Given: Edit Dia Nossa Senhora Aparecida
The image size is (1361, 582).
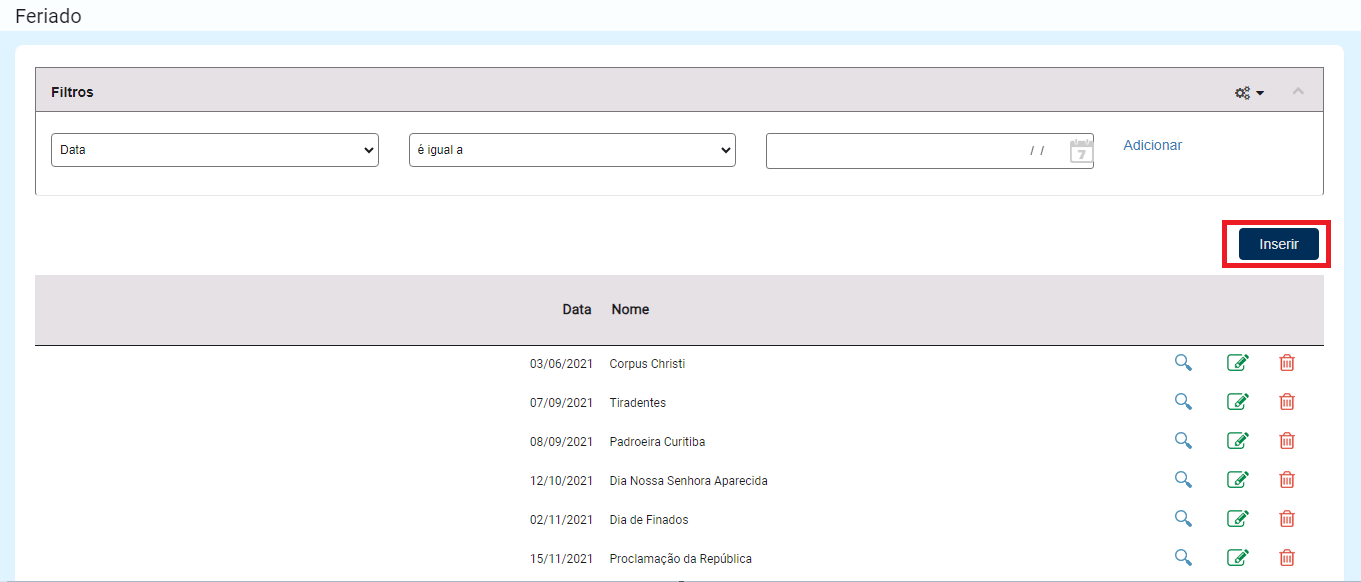Looking at the screenshot, I should [x=1238, y=480].
